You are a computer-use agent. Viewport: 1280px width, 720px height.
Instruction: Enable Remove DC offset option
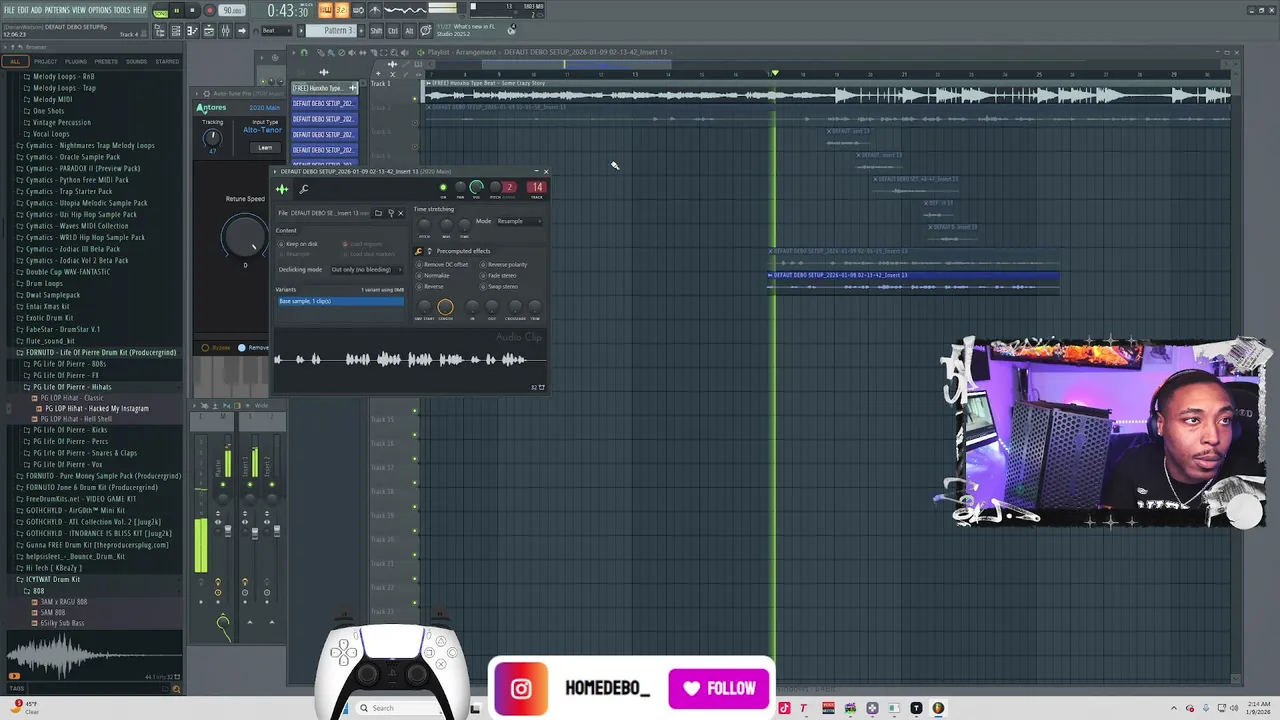419,265
